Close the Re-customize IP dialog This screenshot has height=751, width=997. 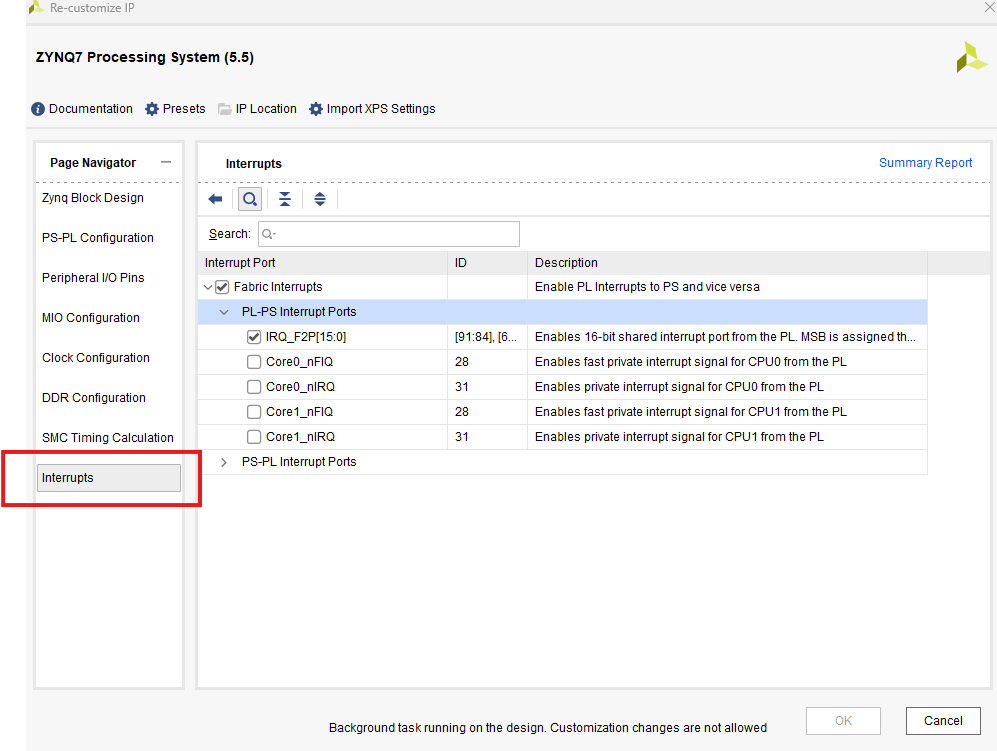pos(989,8)
